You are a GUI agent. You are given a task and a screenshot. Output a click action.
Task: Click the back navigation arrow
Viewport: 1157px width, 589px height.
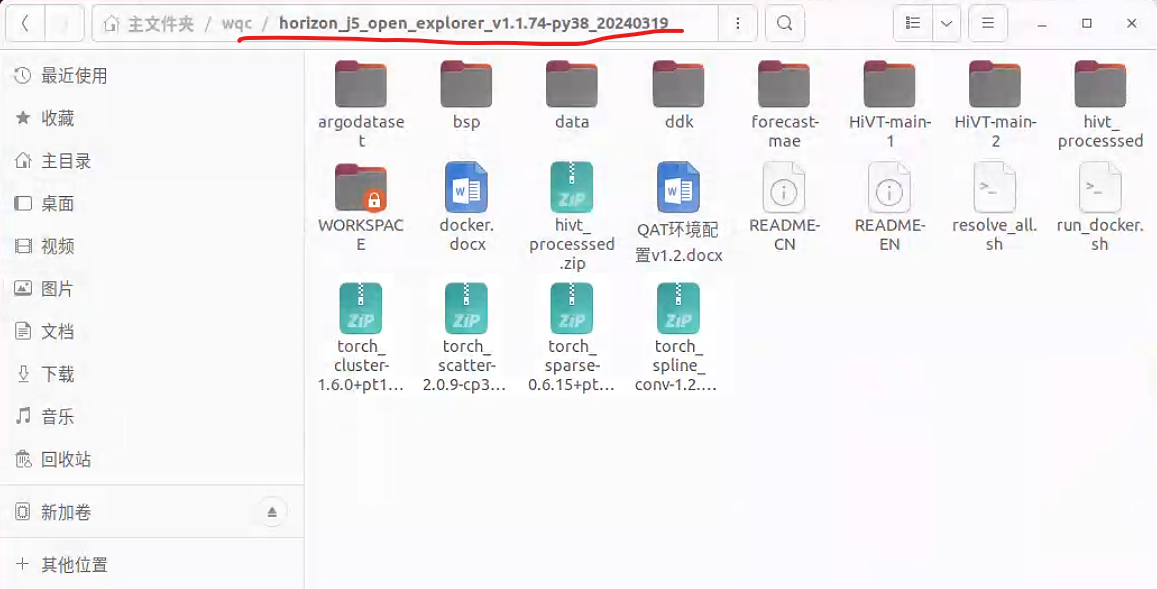[25, 24]
